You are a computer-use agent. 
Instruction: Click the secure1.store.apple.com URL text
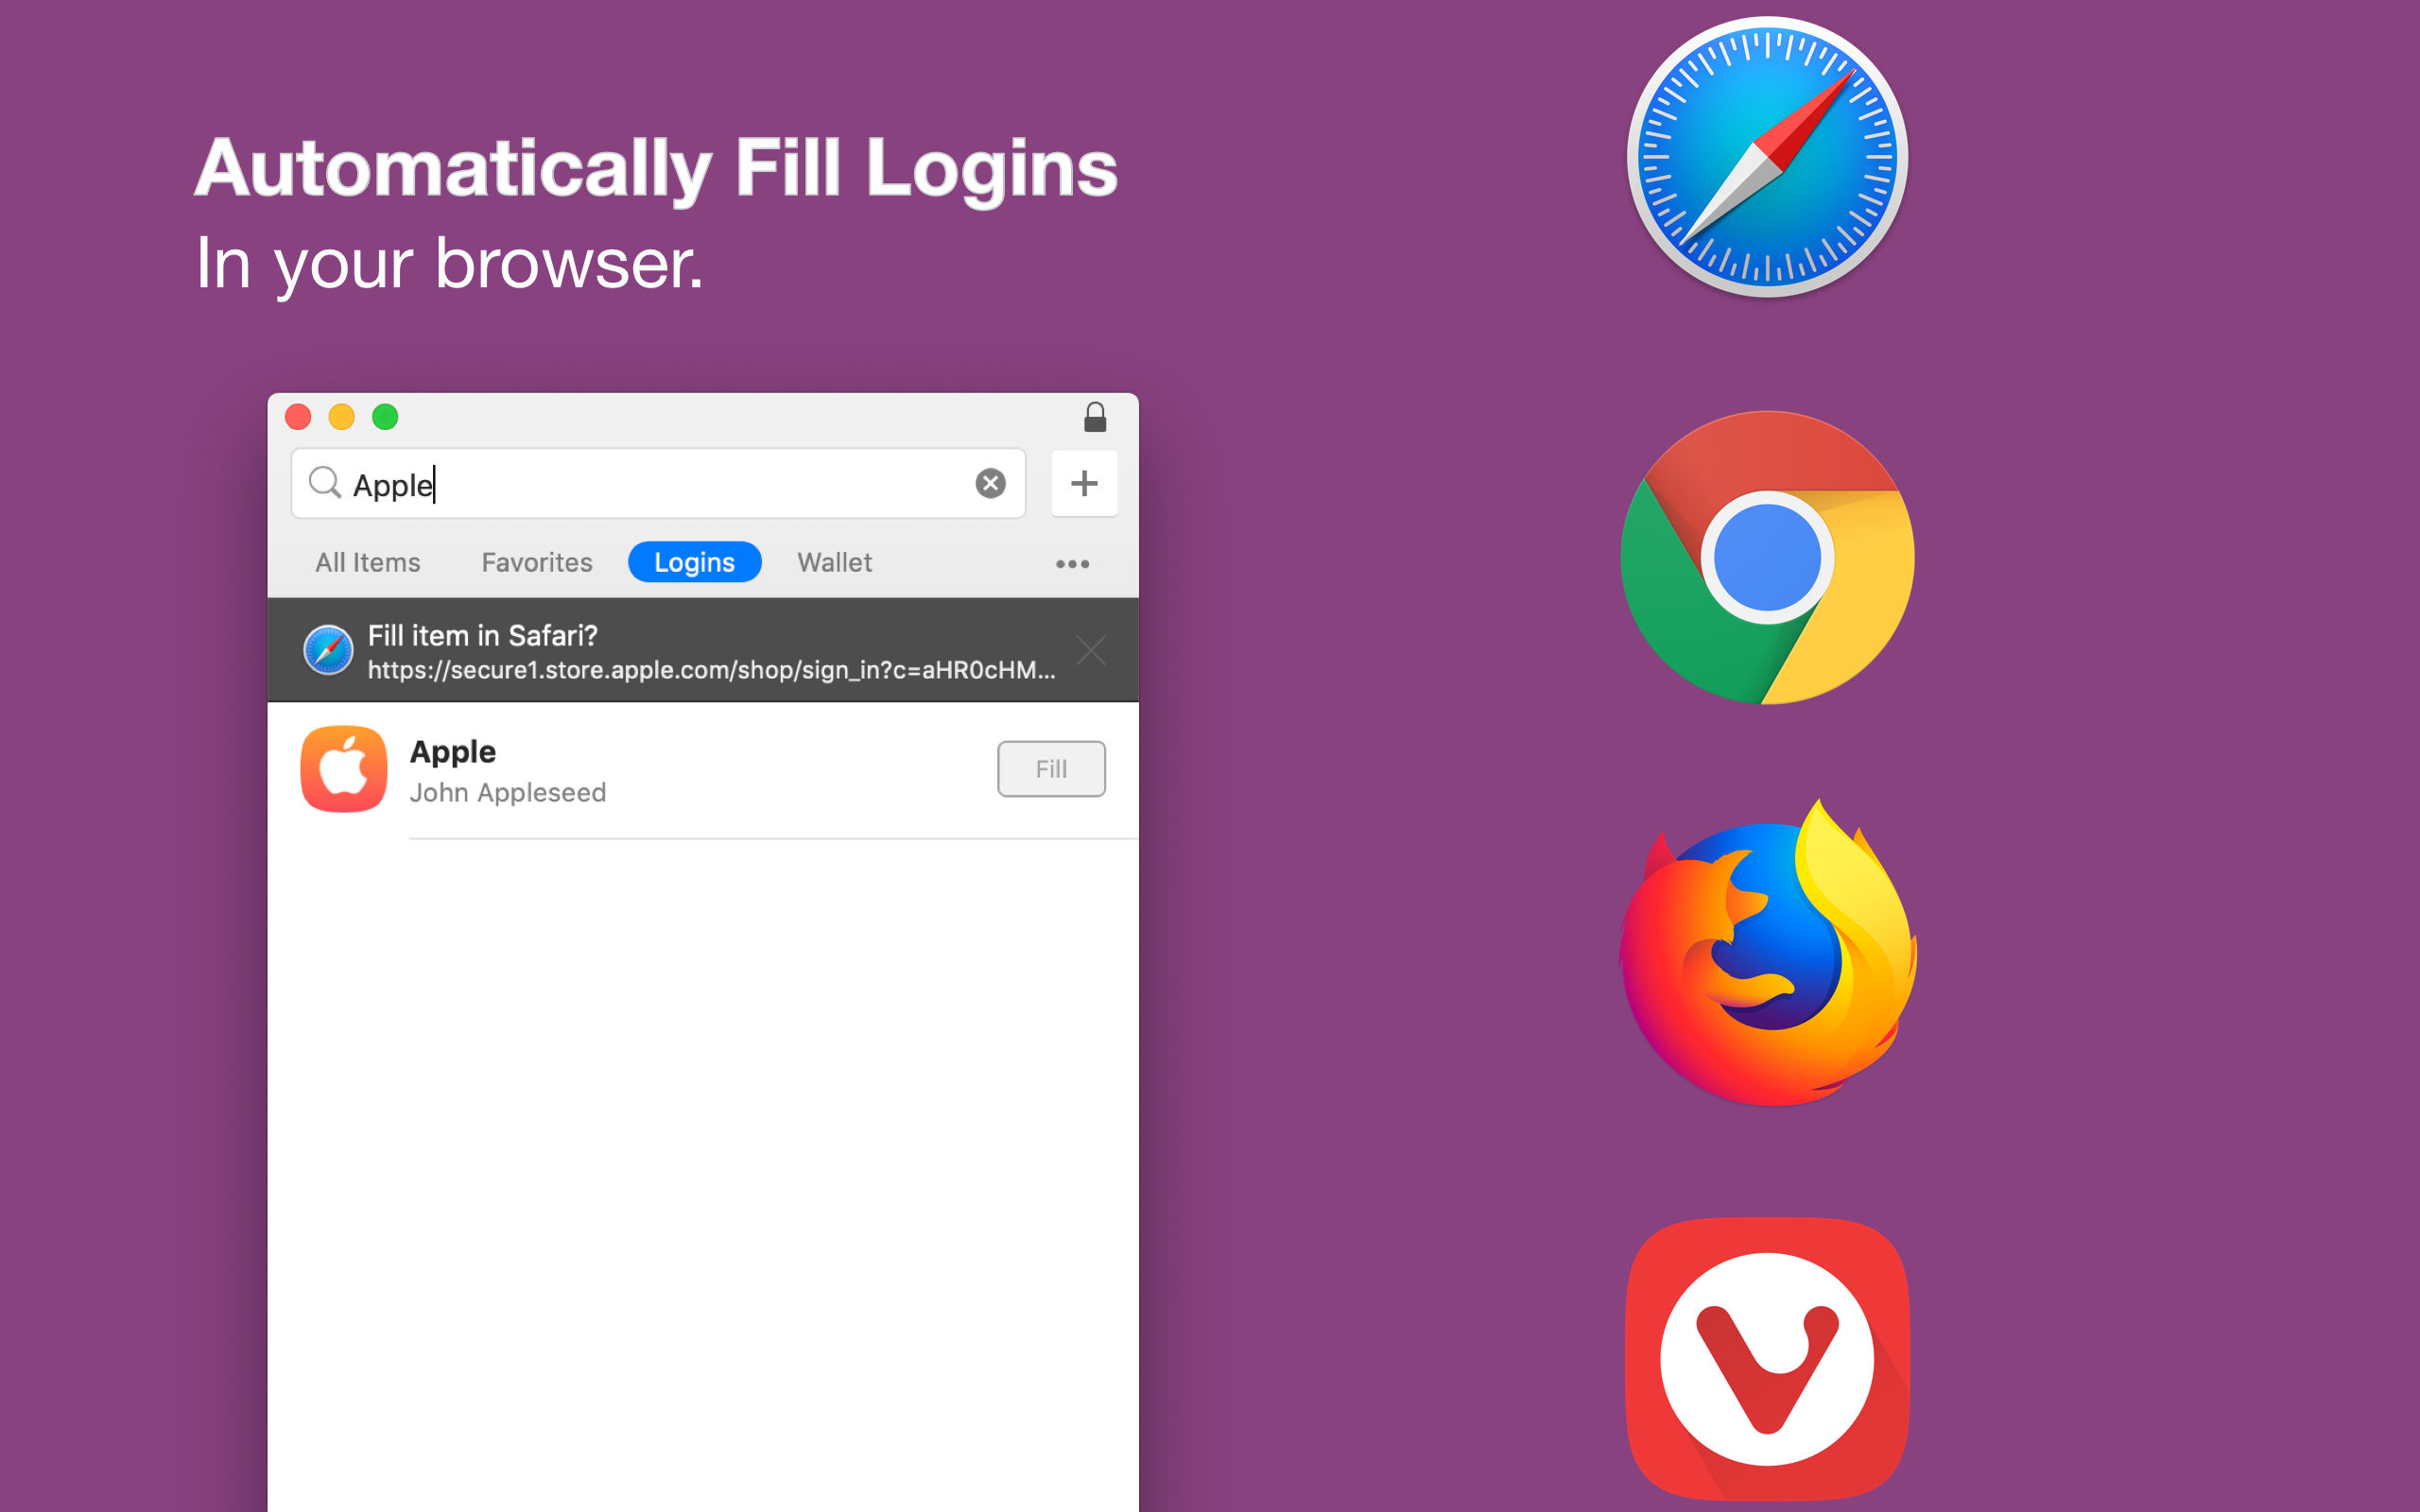(711, 670)
